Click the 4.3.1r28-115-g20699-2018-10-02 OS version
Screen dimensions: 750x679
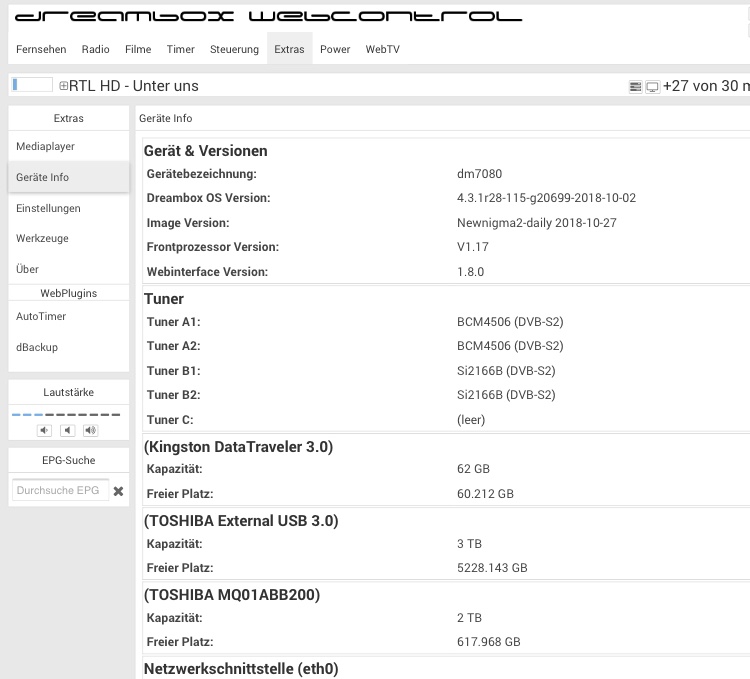click(x=546, y=198)
